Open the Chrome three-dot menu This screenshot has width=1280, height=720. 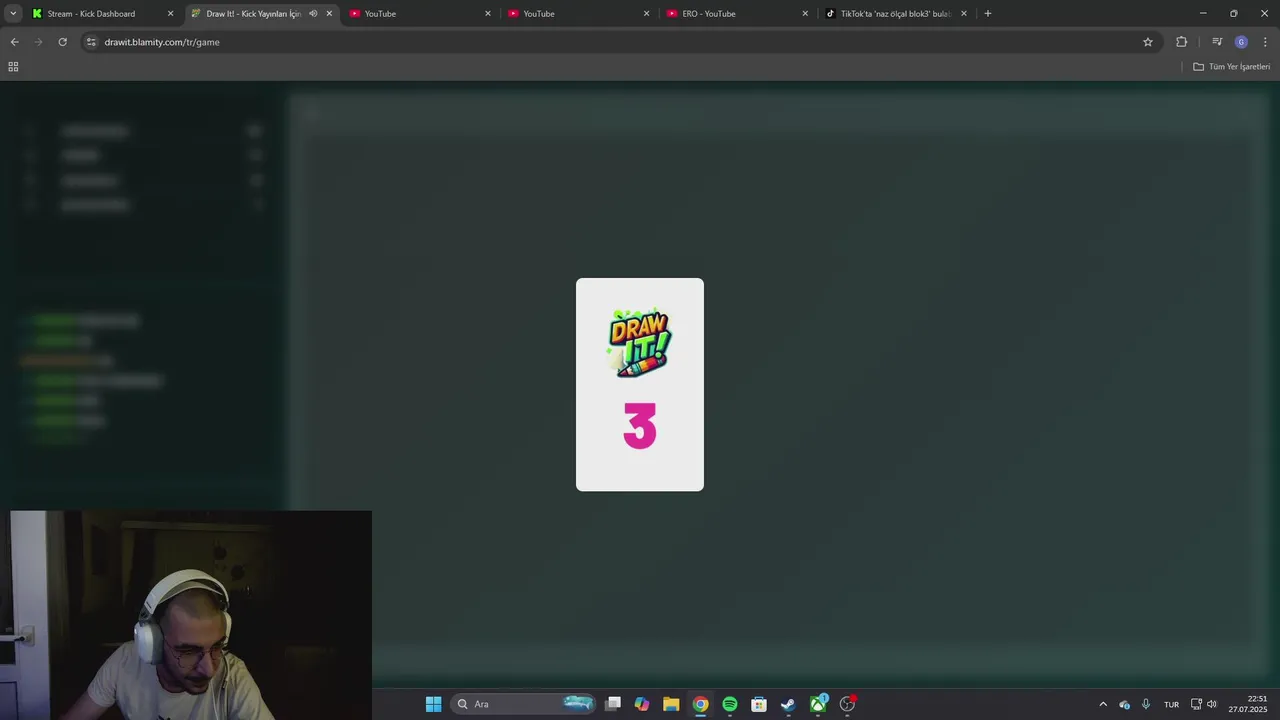click(1265, 42)
